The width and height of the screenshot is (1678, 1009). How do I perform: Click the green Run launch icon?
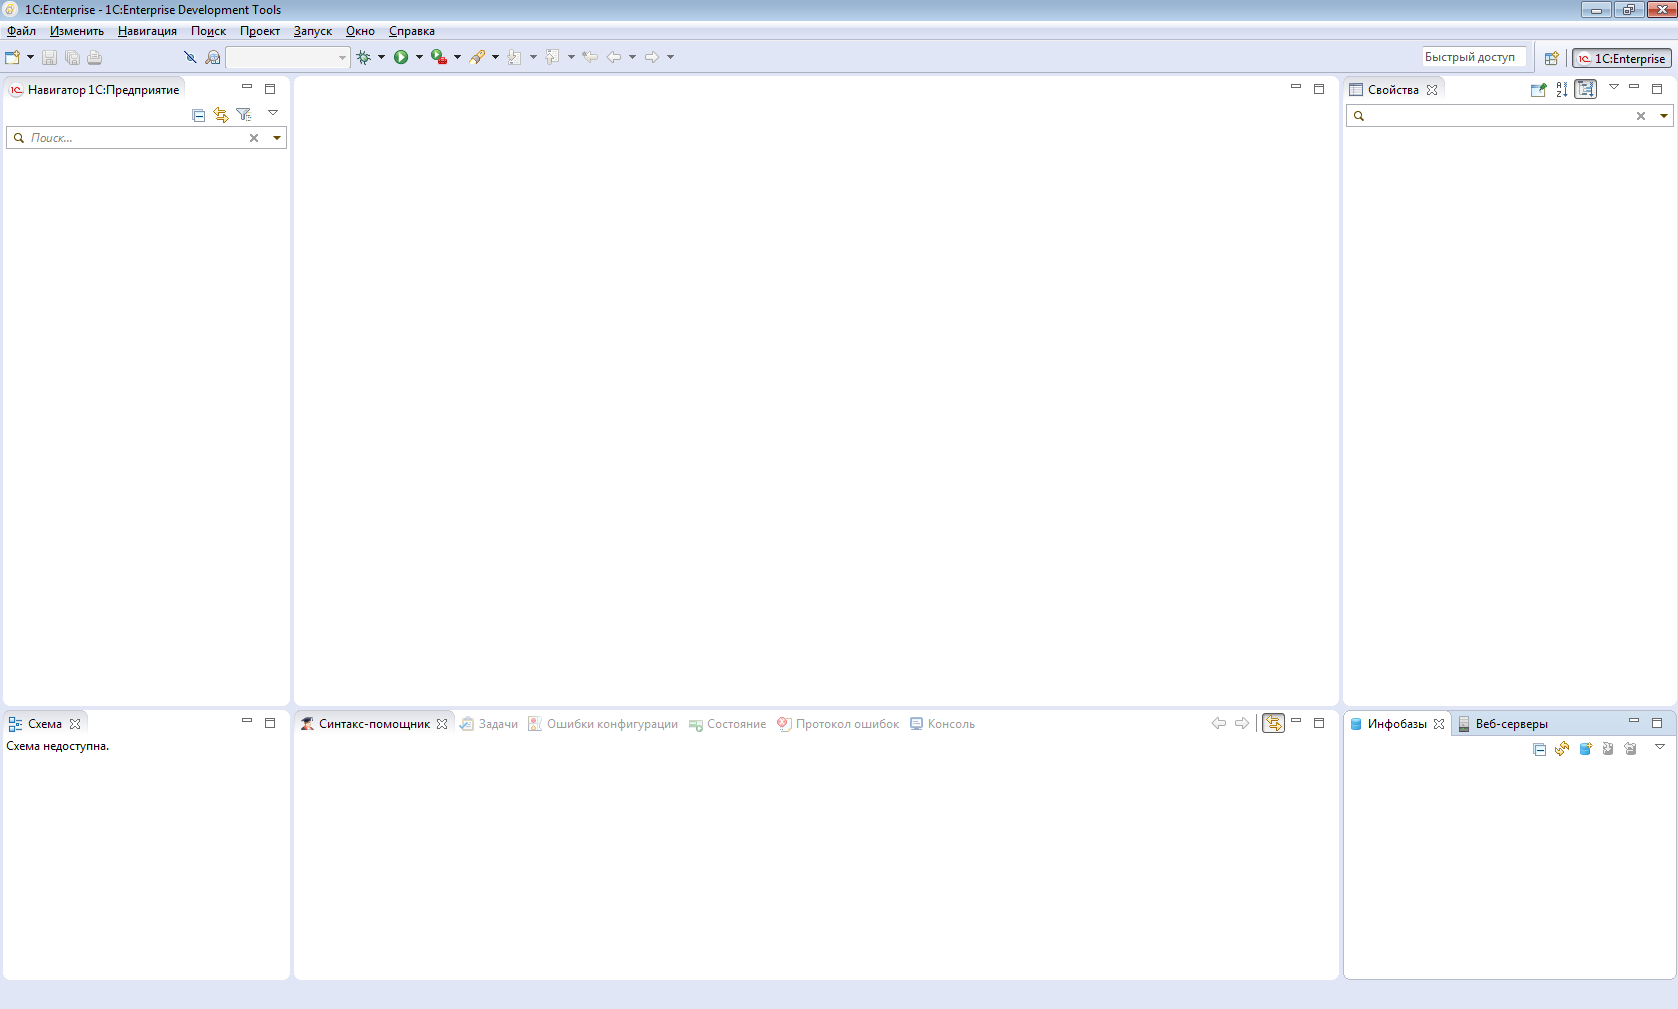pos(401,57)
